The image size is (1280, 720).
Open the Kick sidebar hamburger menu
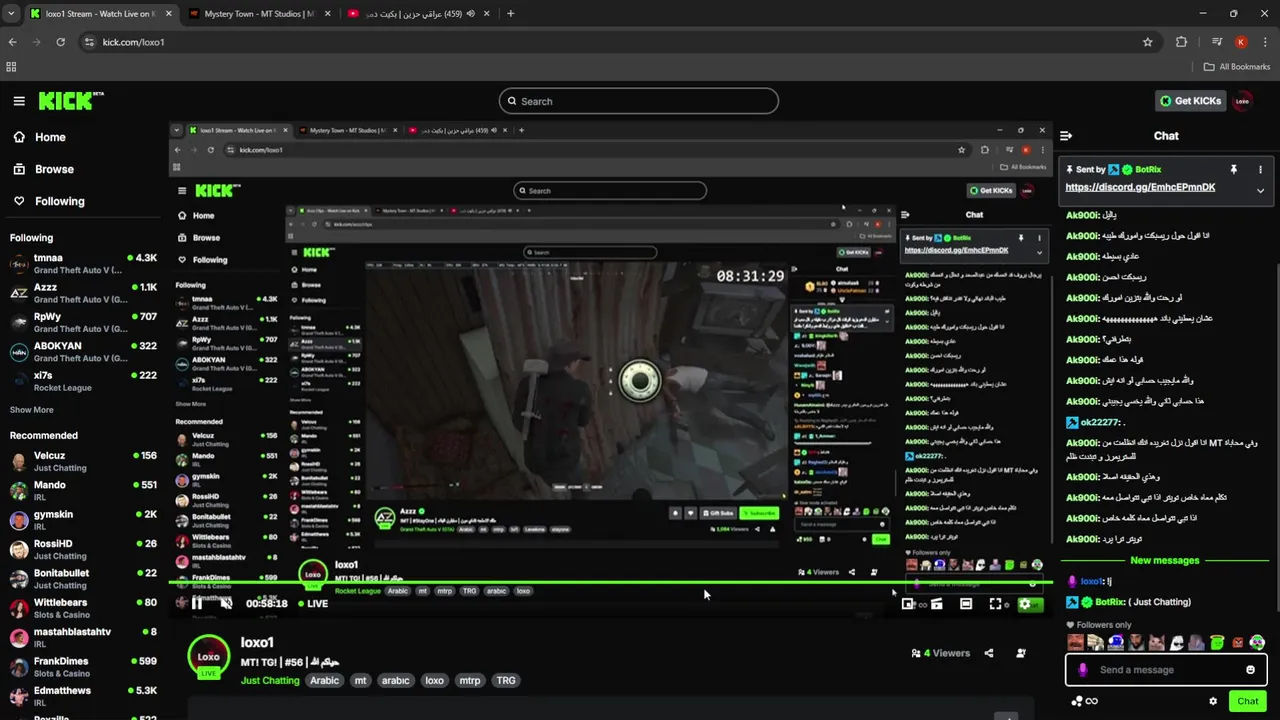[19, 101]
